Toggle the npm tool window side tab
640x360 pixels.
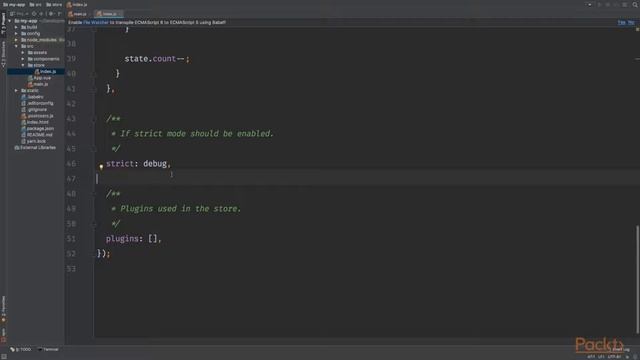(x=3, y=335)
